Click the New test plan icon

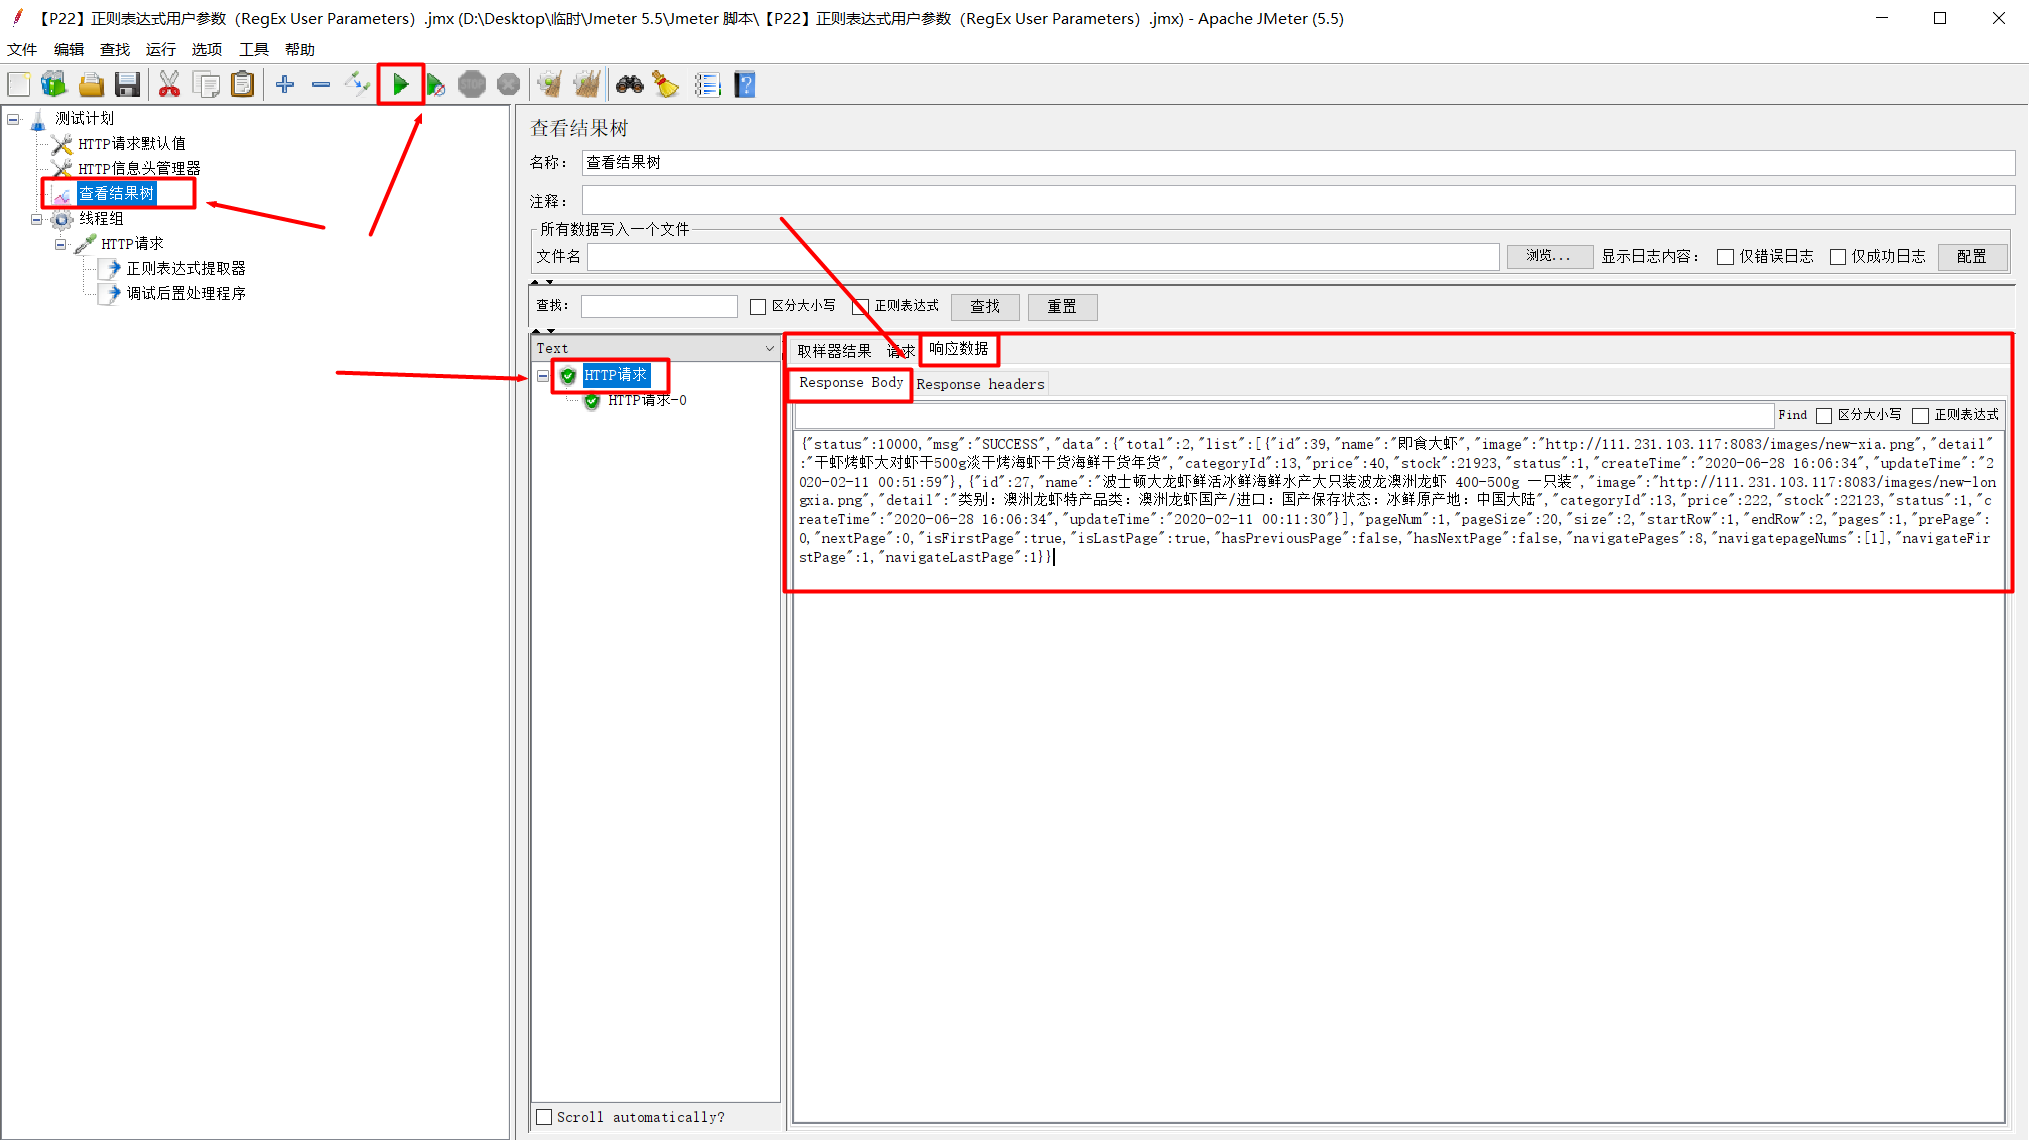pyautogui.click(x=19, y=85)
